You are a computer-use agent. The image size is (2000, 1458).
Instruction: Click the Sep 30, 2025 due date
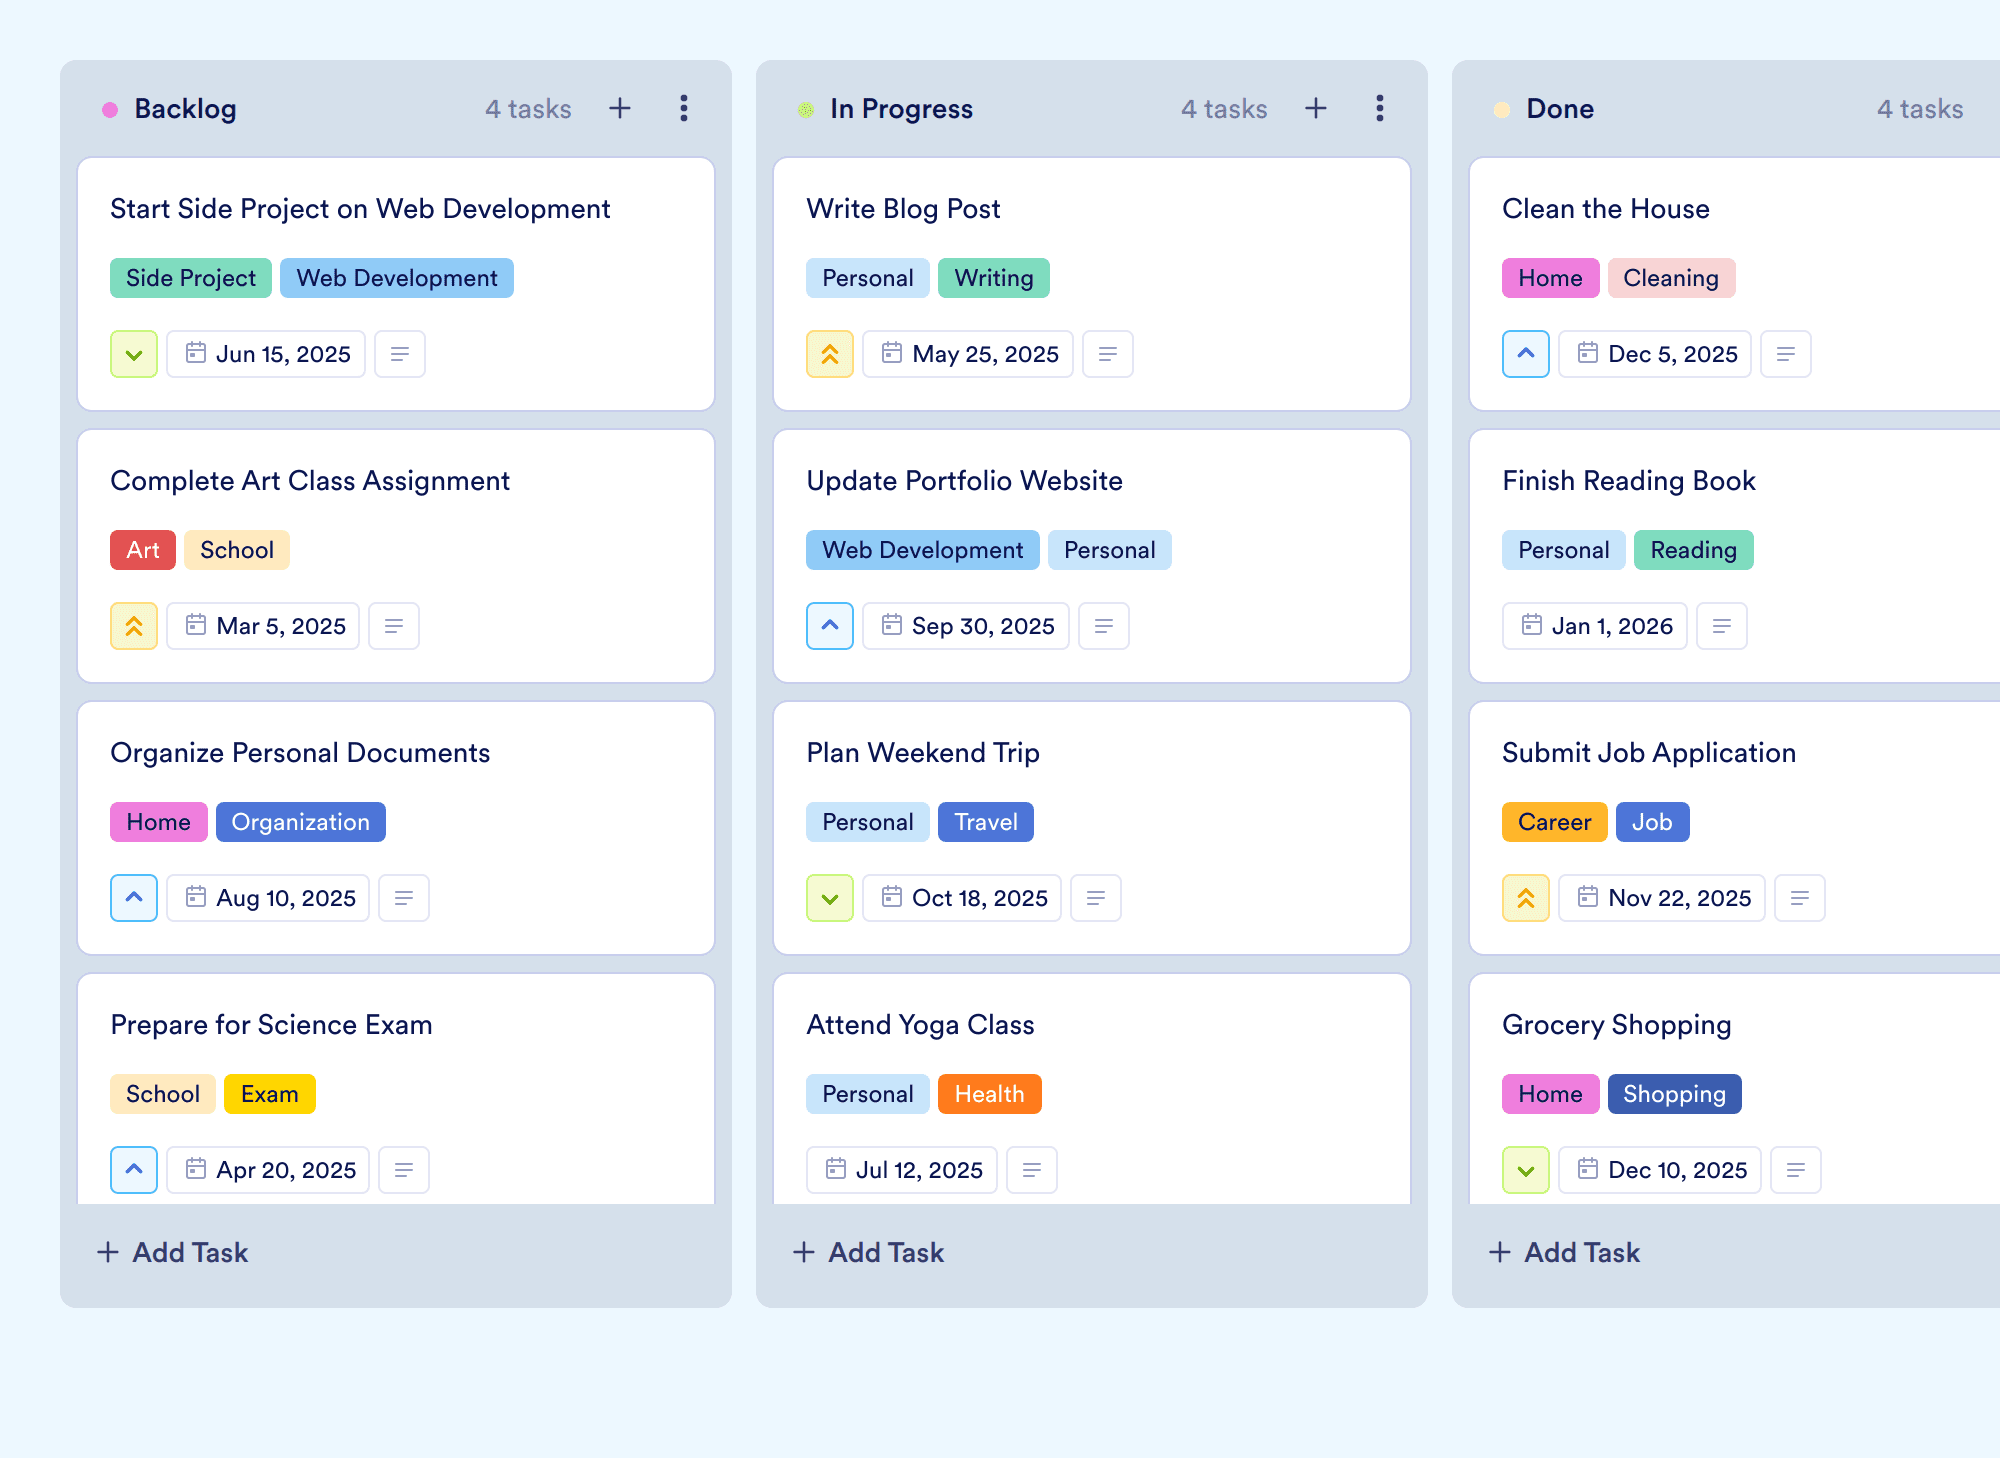(x=966, y=626)
